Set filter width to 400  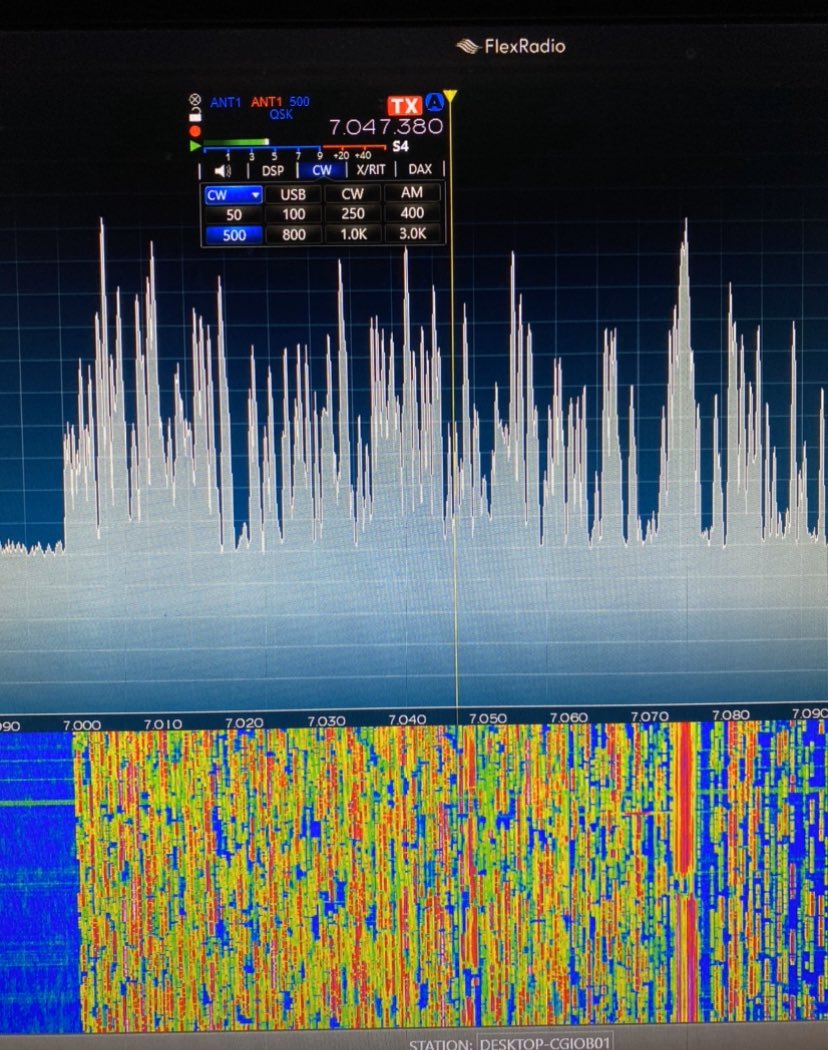(x=412, y=213)
